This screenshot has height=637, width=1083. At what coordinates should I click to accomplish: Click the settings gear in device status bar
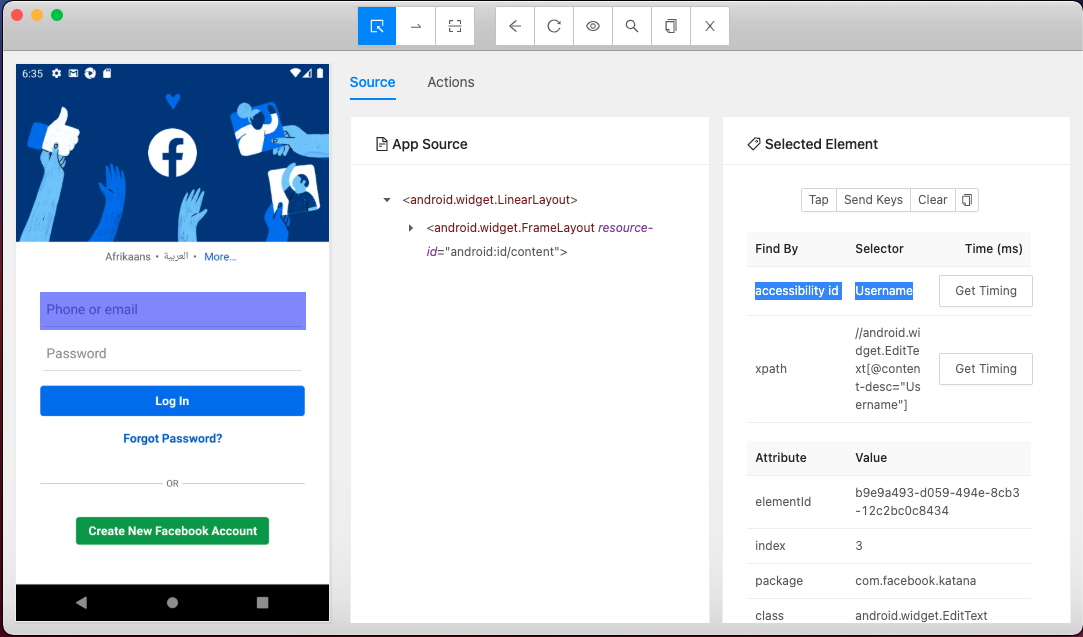point(57,73)
